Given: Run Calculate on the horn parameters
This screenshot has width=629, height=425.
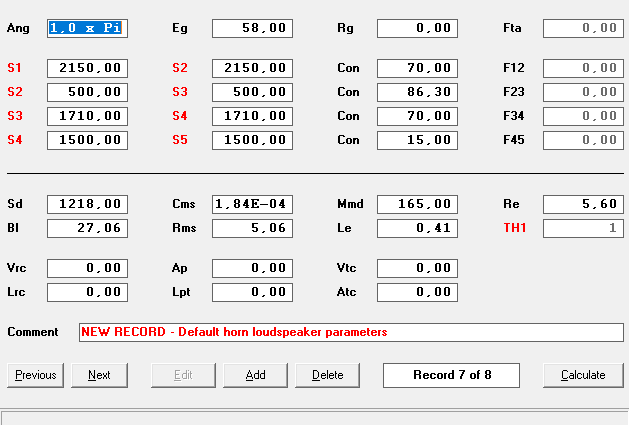Looking at the screenshot, I should pyautogui.click(x=583, y=375).
